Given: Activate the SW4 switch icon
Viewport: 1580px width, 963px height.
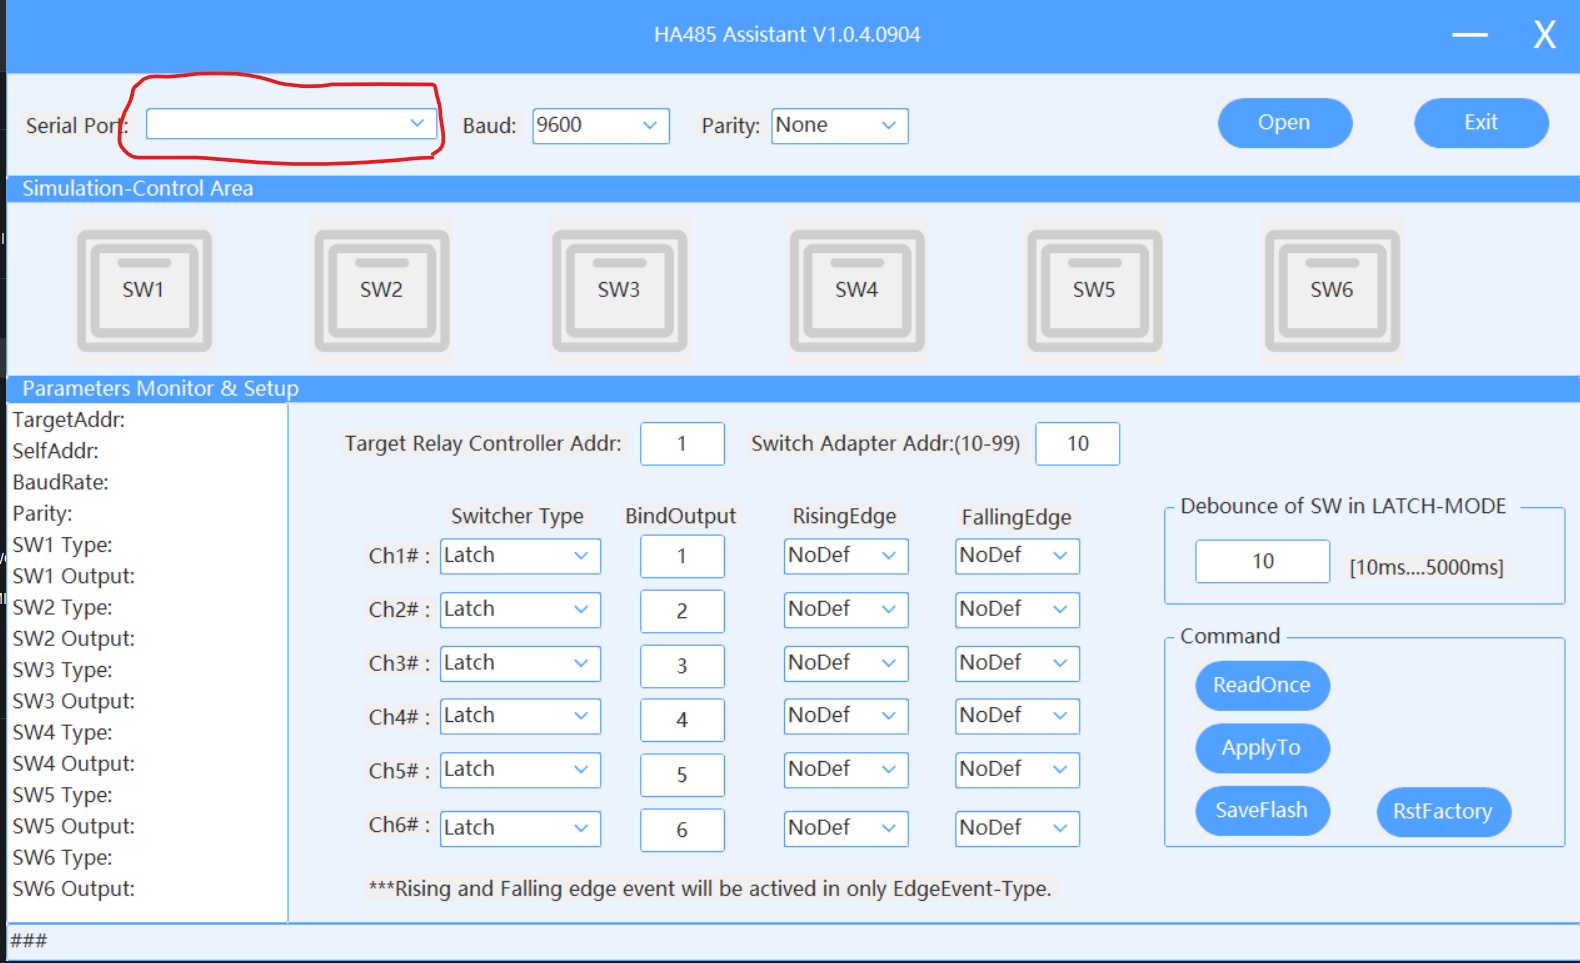Looking at the screenshot, I should [x=857, y=290].
